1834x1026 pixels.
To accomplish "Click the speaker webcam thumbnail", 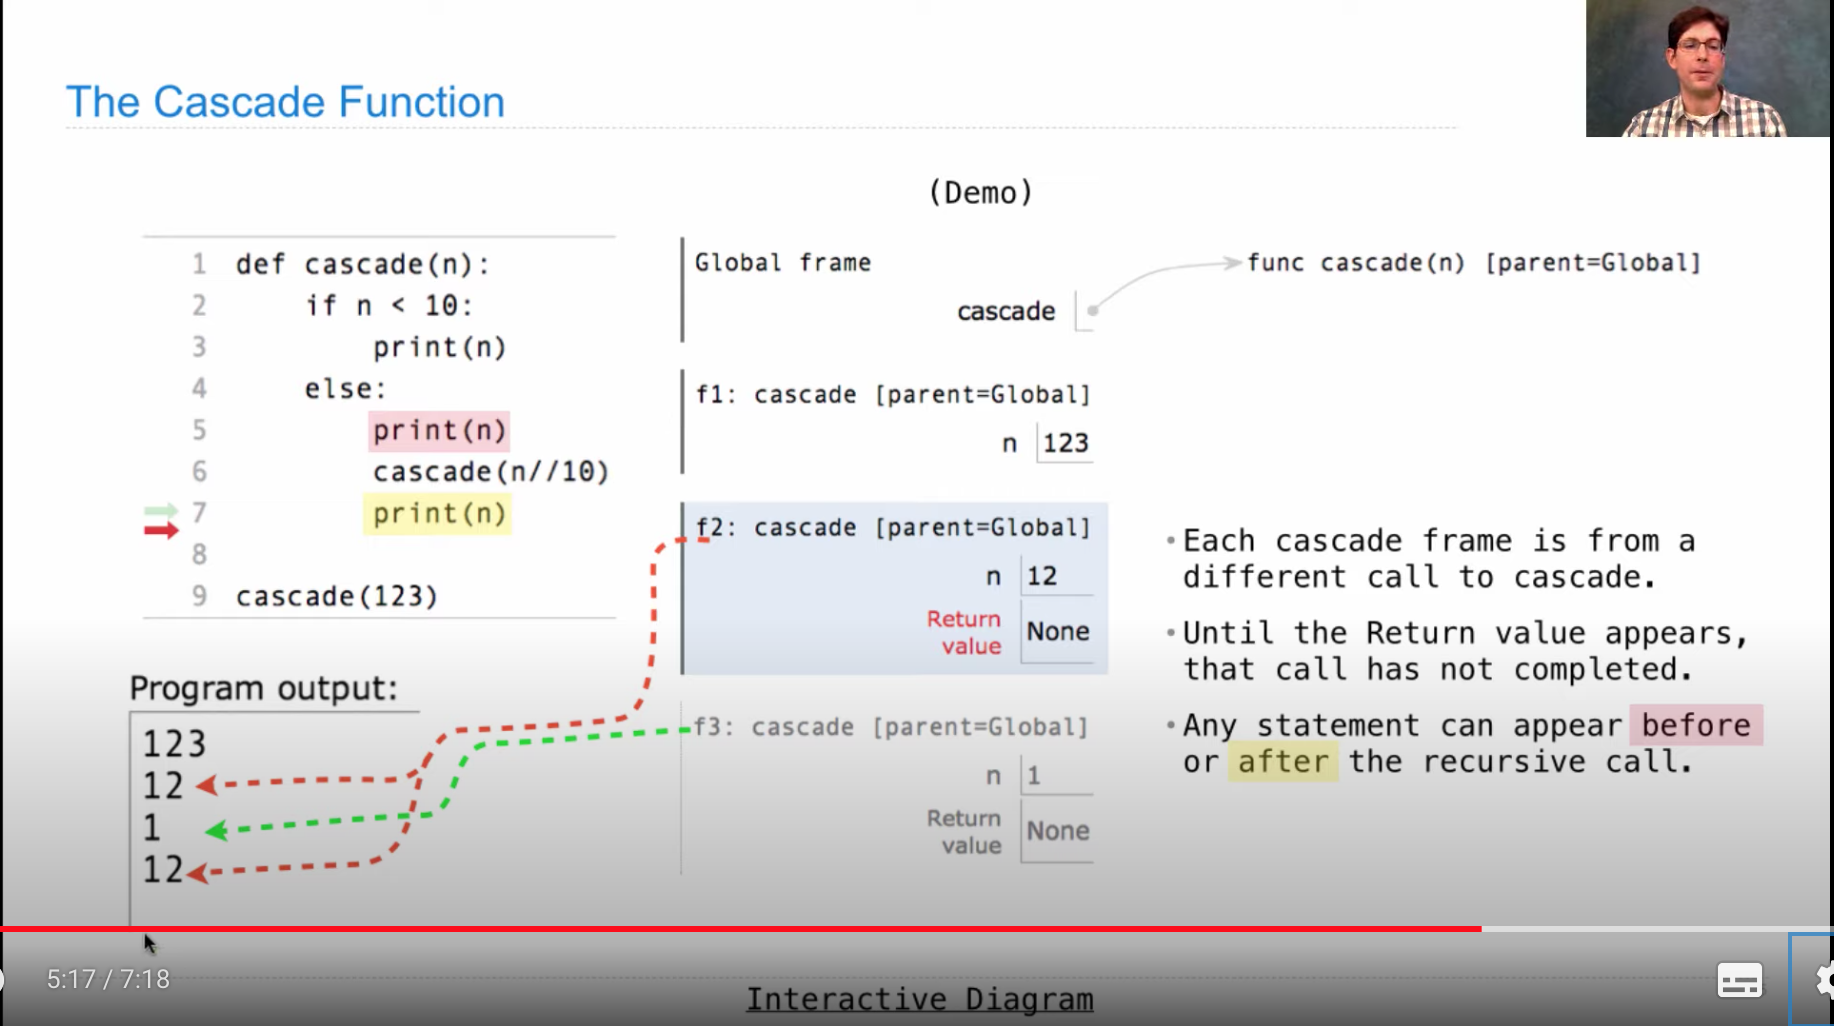I will point(1708,68).
